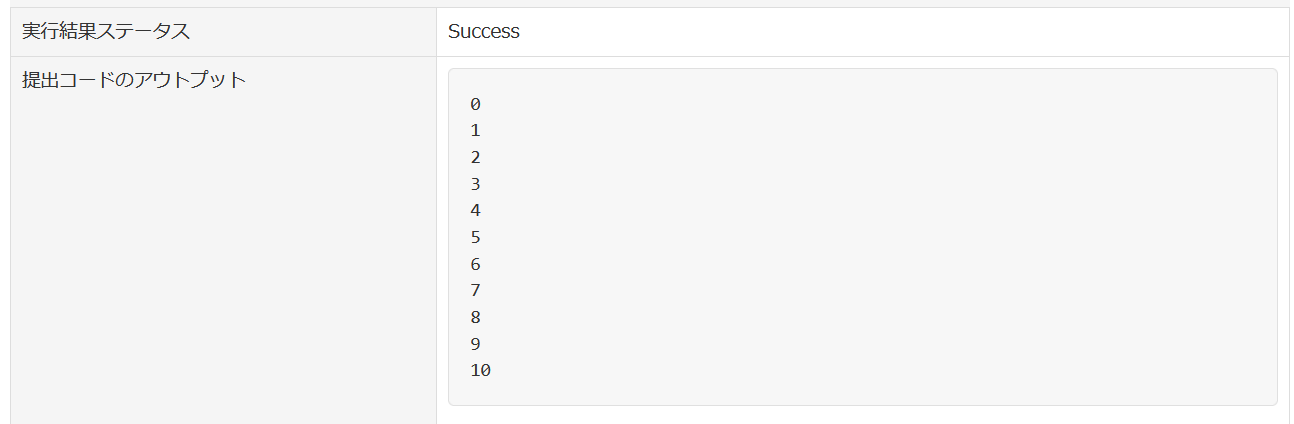The width and height of the screenshot is (1294, 424).
Task: Click output line showing 4
Action: click(x=475, y=210)
